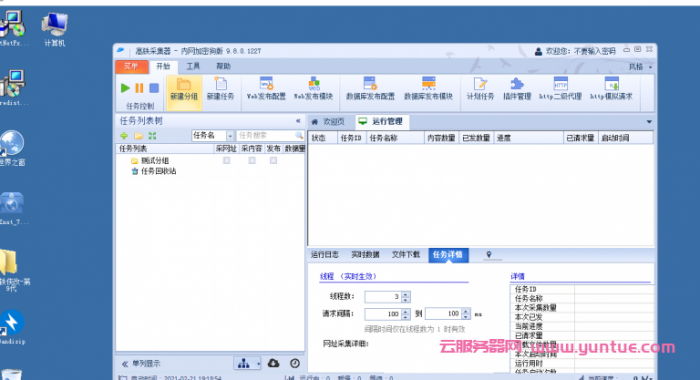The image size is (700, 380).
Task: Click the clock icon below the task tree
Action: pyautogui.click(x=295, y=363)
